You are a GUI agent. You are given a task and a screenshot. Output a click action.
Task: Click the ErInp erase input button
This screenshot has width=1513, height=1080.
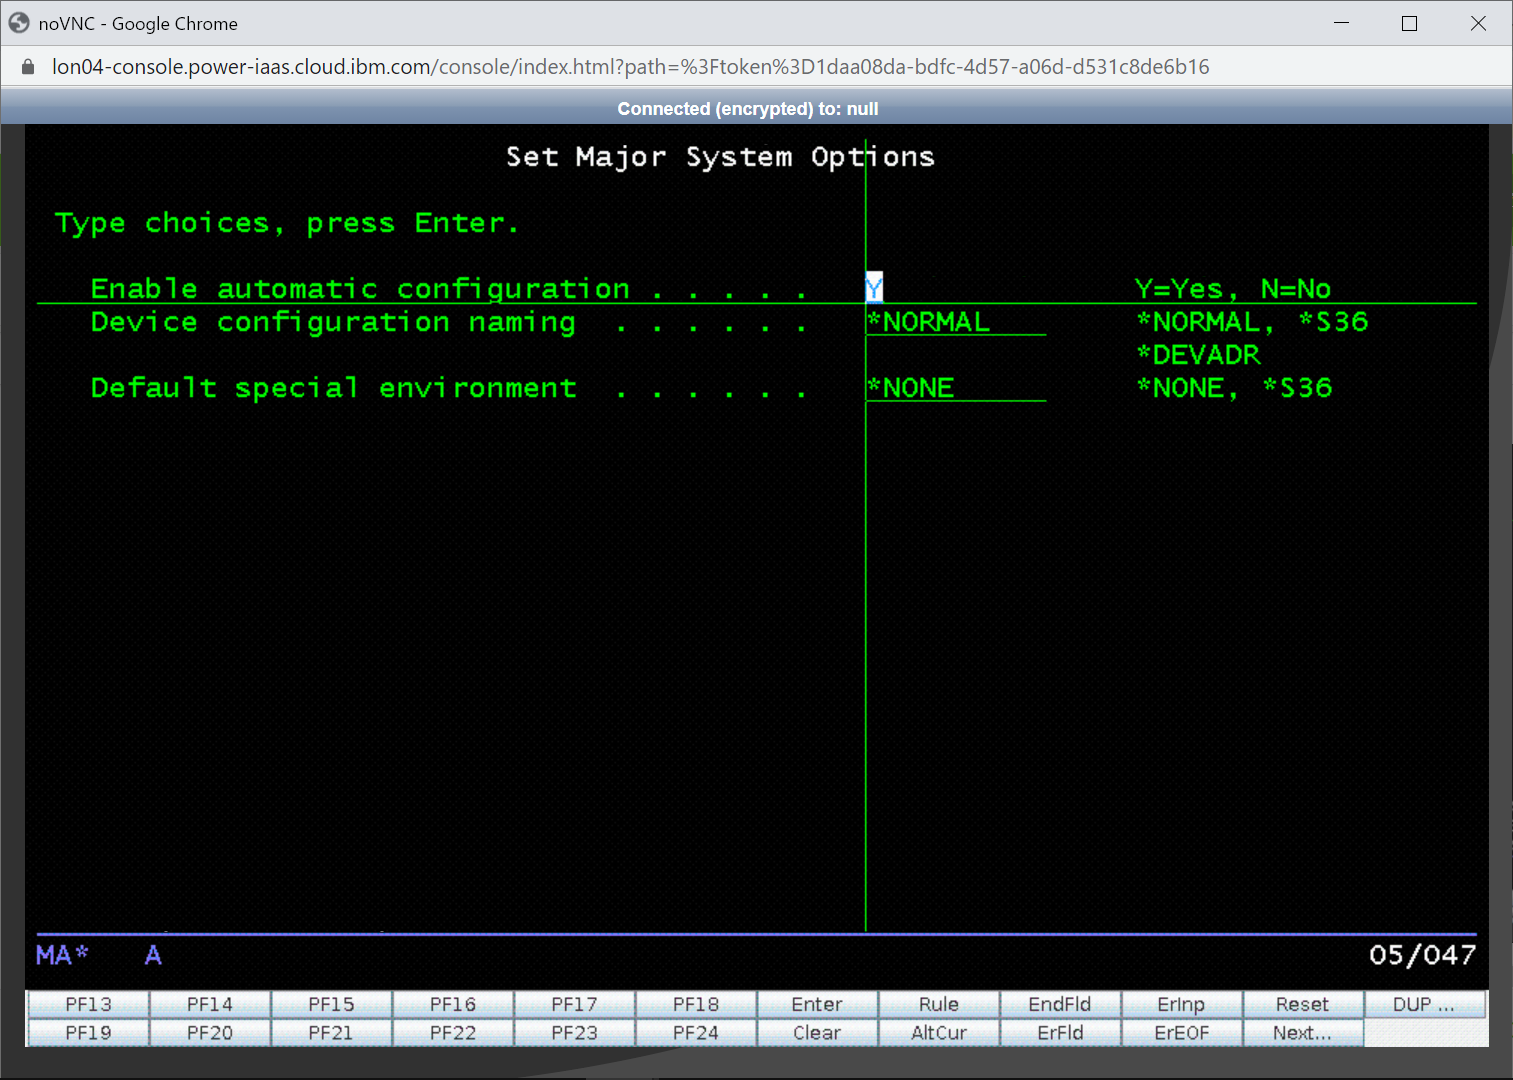point(1182,1004)
